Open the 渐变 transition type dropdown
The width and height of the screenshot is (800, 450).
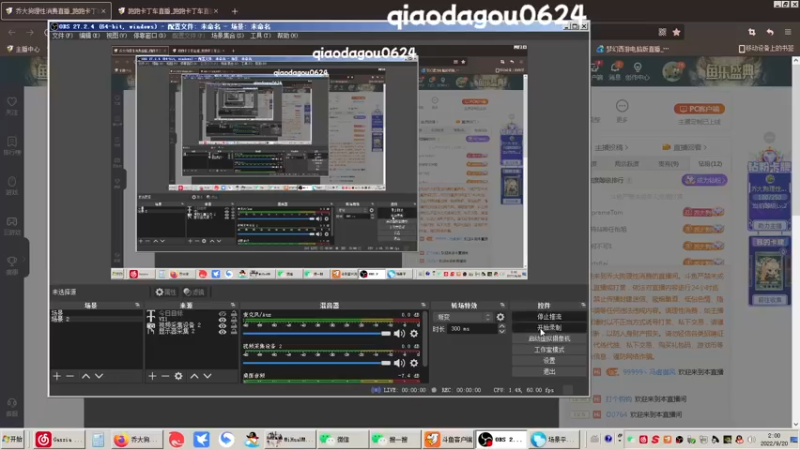pos(463,317)
